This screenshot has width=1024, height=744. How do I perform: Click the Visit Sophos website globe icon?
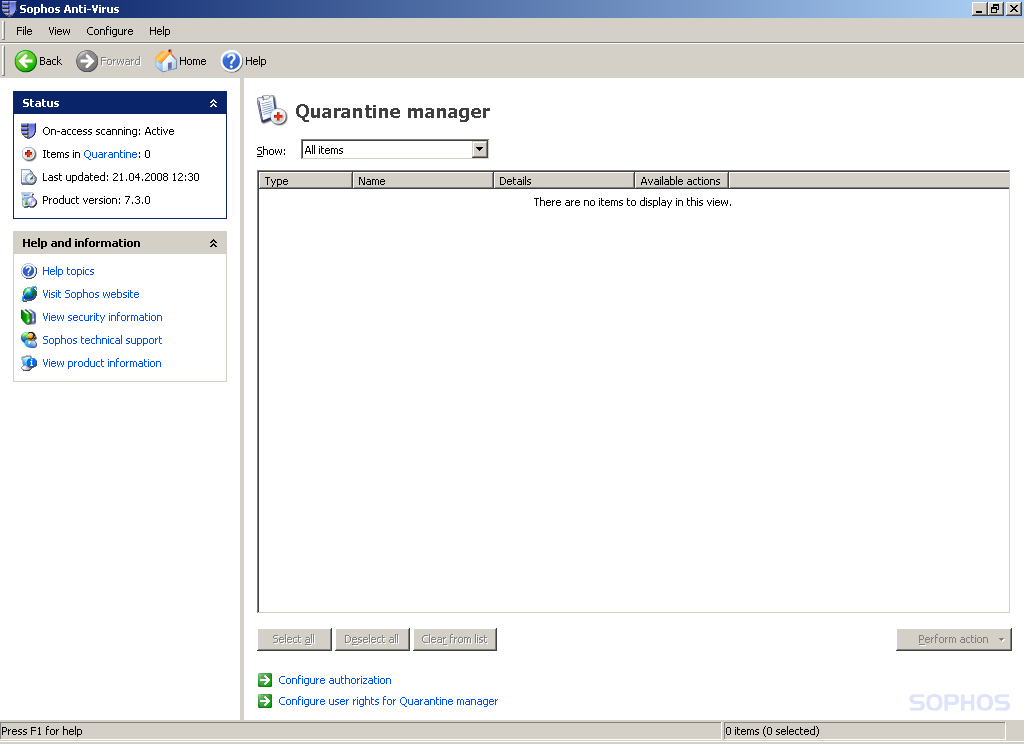29,294
